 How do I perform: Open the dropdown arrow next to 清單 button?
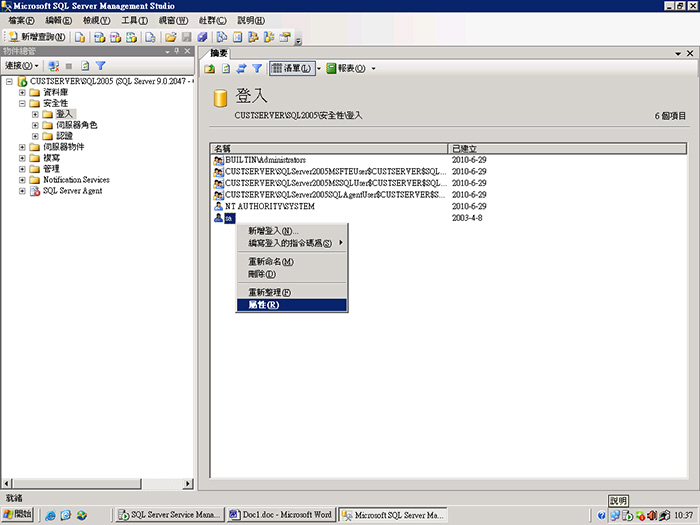point(319,68)
